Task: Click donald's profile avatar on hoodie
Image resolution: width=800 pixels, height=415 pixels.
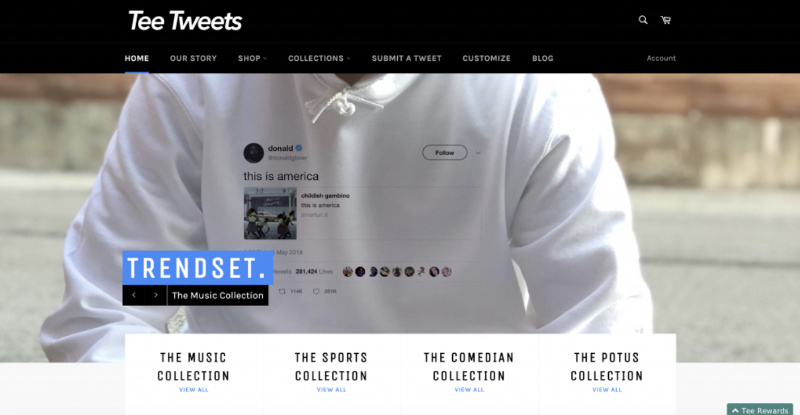Action: 253,153
